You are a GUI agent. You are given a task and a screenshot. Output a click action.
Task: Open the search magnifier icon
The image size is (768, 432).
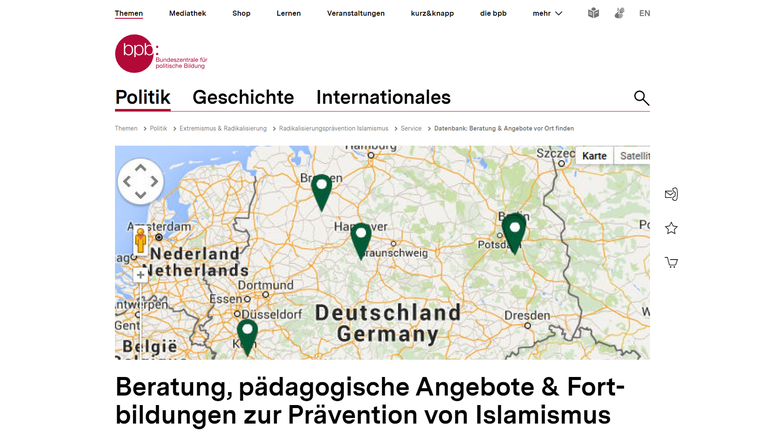coord(641,98)
